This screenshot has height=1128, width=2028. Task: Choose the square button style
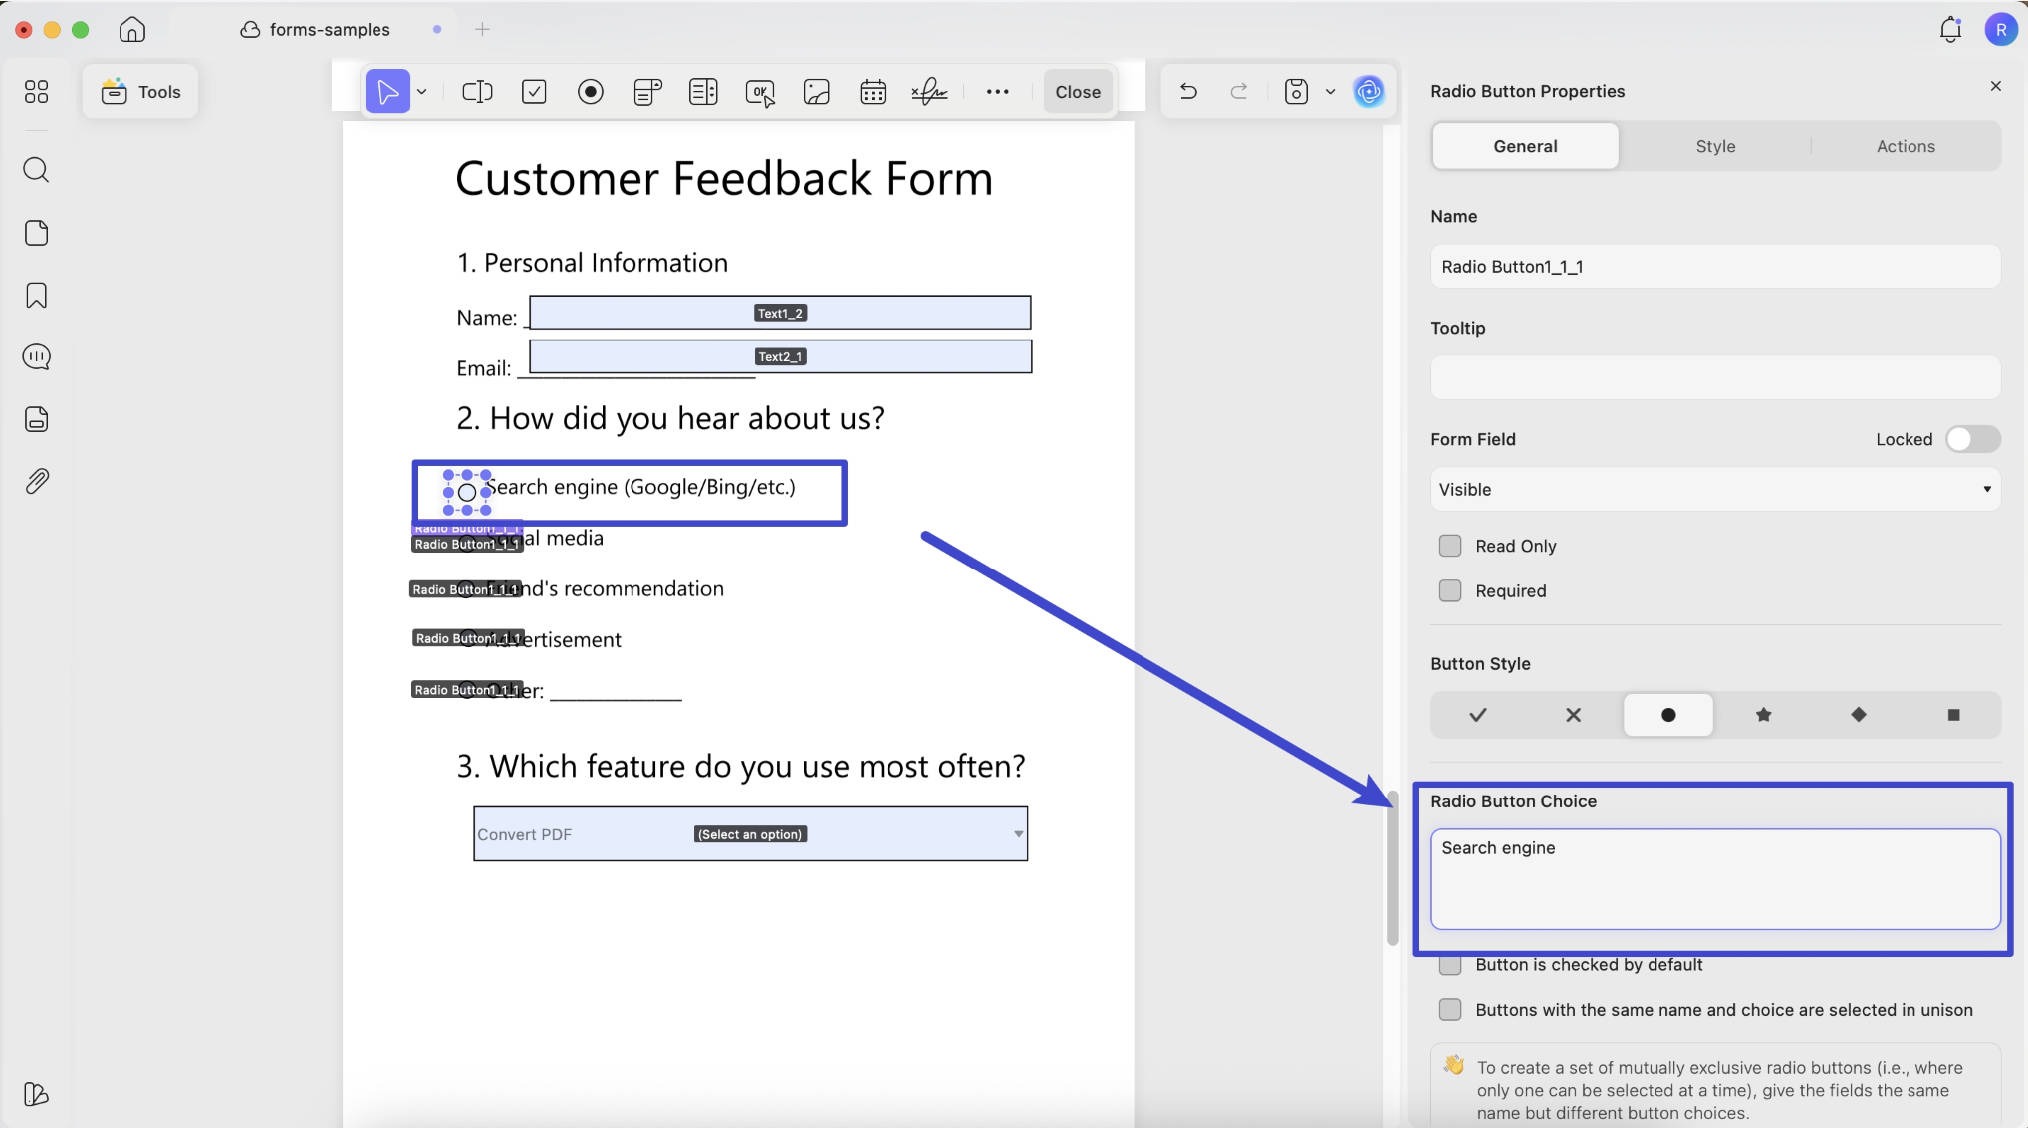1953,715
